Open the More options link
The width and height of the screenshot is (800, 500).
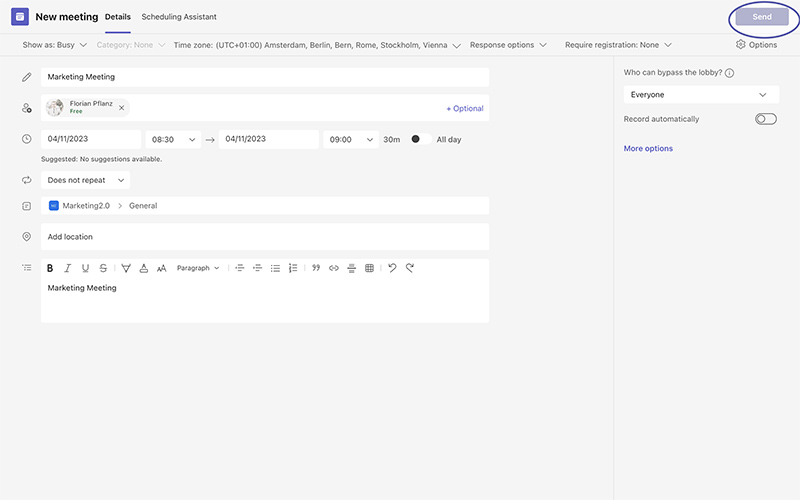click(x=648, y=149)
